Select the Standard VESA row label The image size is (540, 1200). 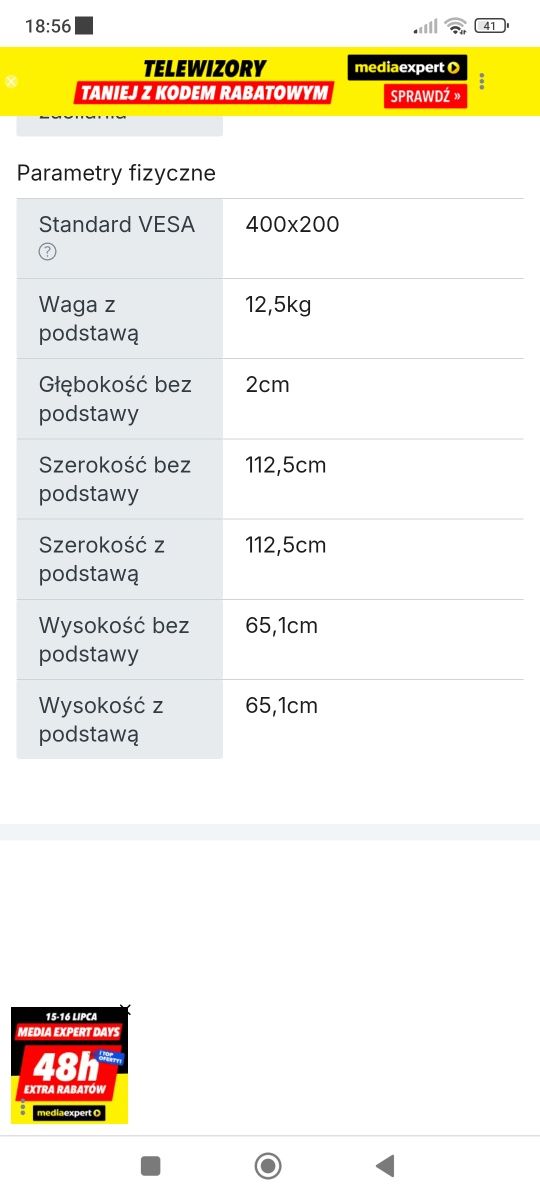117,225
